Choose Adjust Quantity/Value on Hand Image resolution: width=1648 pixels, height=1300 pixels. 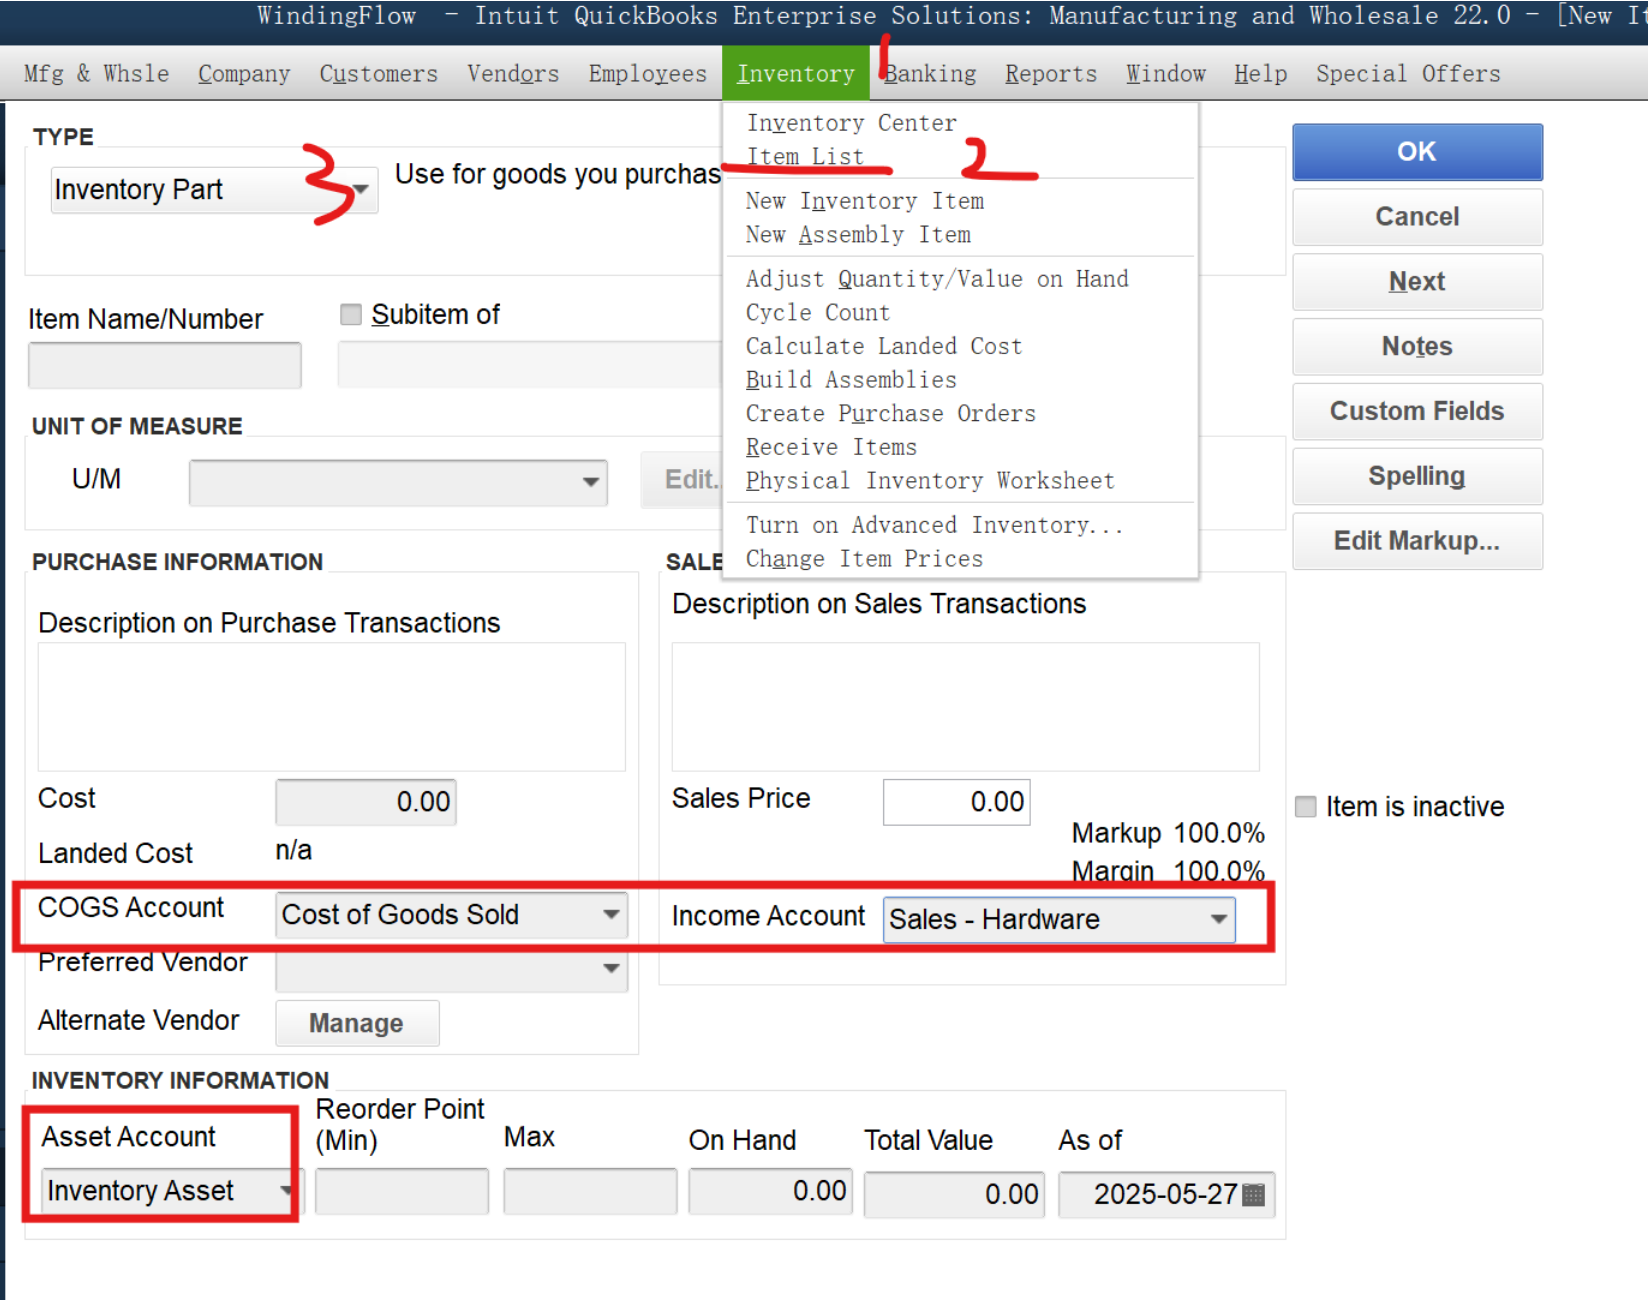coord(937,279)
